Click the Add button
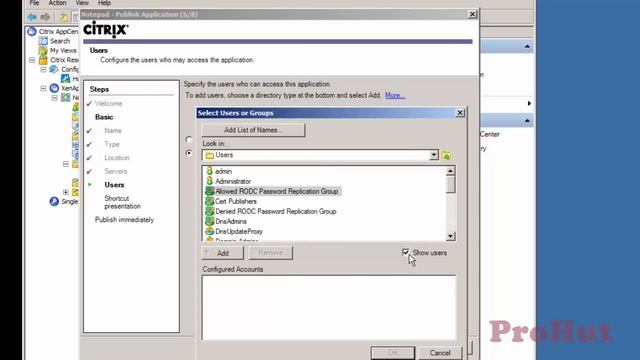Screen dimensions: 640x360 [222, 253]
